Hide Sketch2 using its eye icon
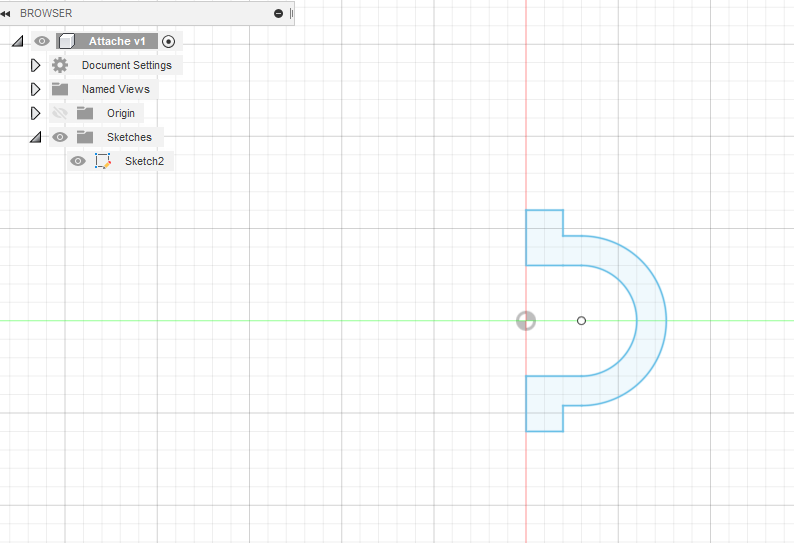 pyautogui.click(x=77, y=161)
